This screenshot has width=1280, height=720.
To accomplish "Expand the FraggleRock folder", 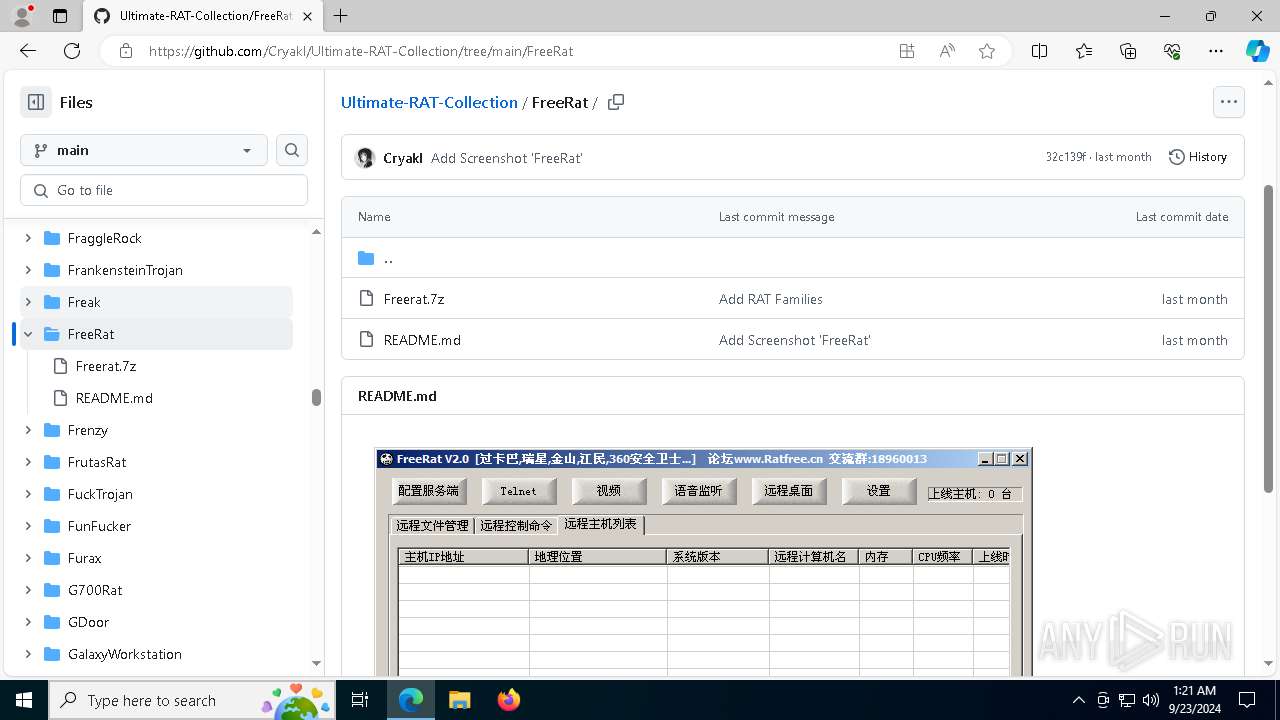I will point(28,238).
